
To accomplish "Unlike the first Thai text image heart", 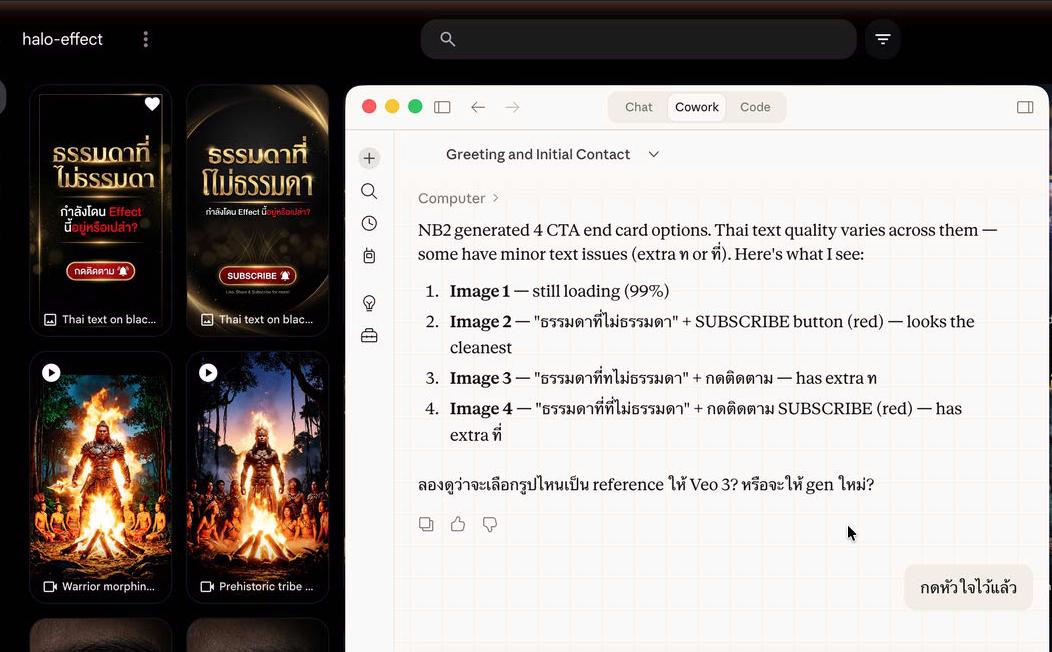I will [x=152, y=104].
